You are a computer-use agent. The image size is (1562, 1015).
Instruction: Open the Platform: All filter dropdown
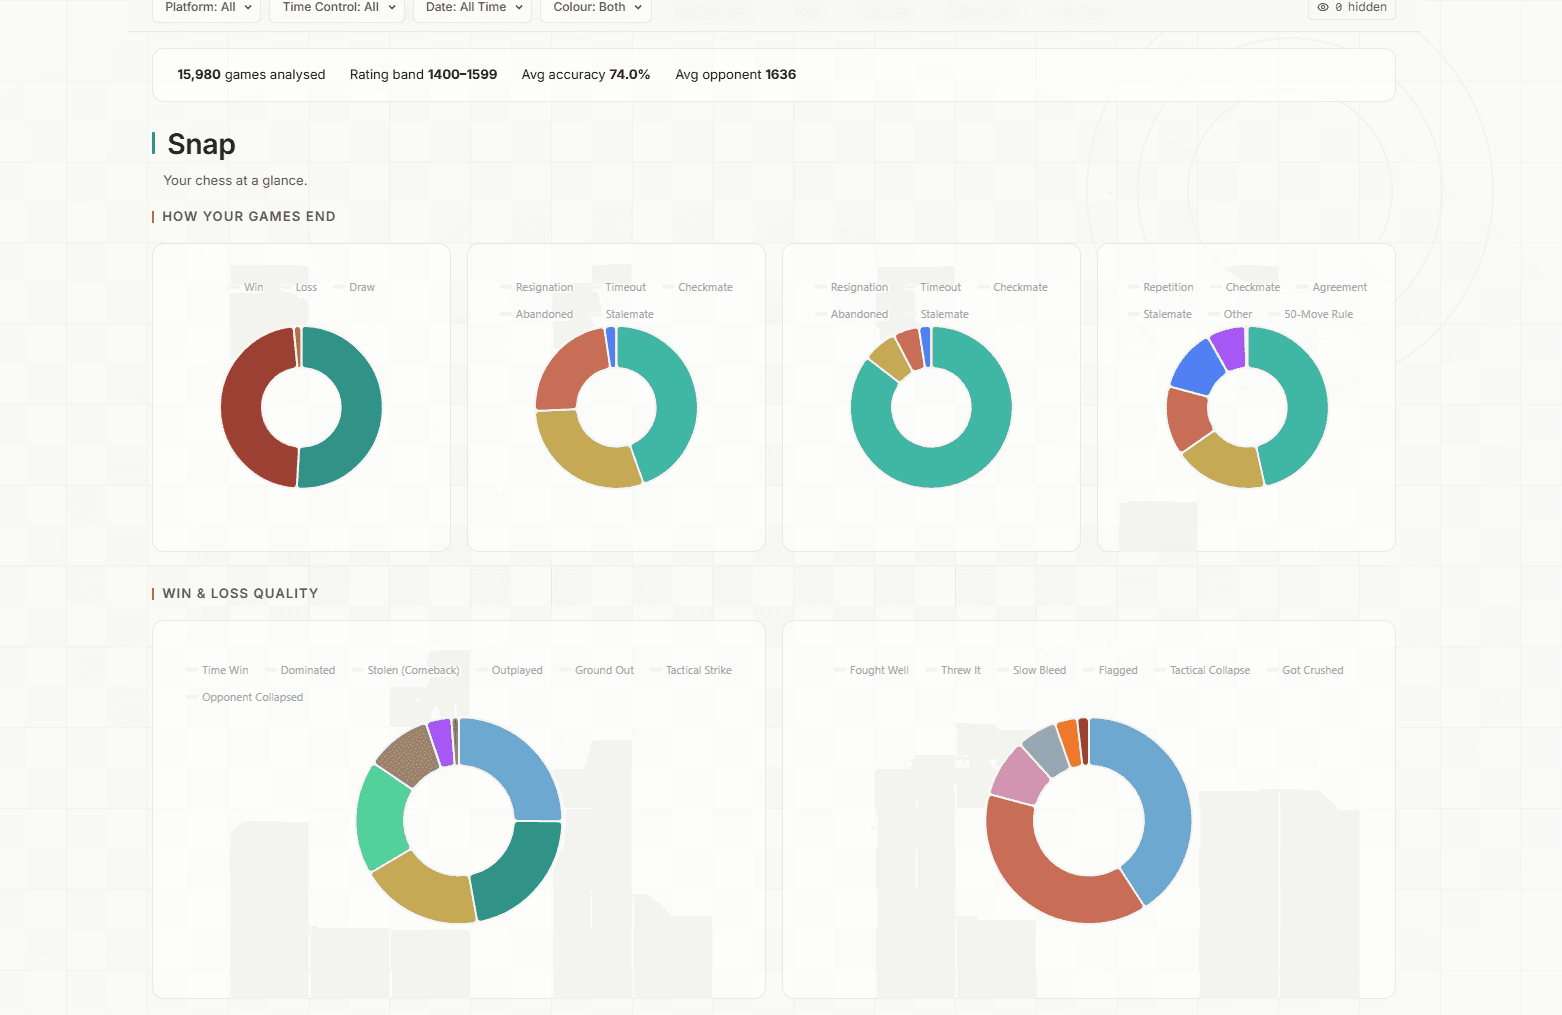(207, 8)
